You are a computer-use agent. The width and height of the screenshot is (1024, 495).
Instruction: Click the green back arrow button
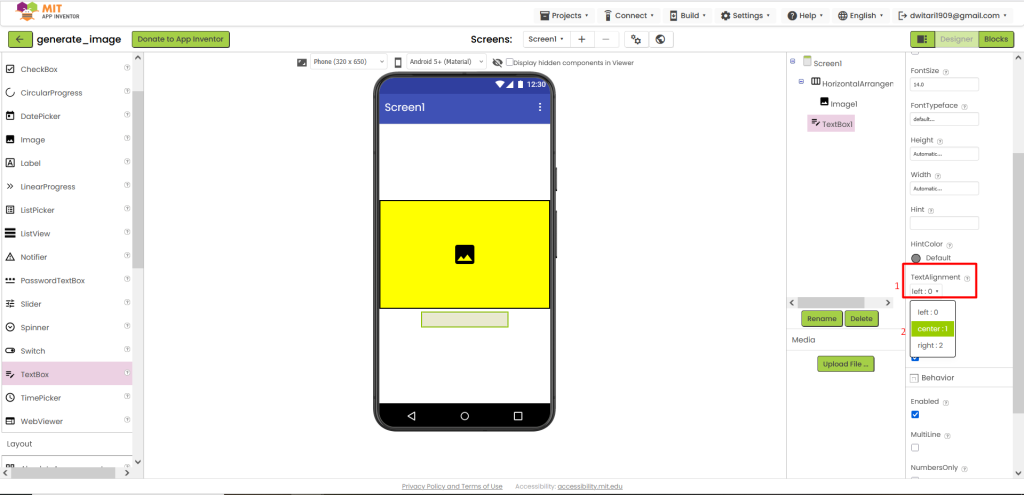pyautogui.click(x=20, y=39)
